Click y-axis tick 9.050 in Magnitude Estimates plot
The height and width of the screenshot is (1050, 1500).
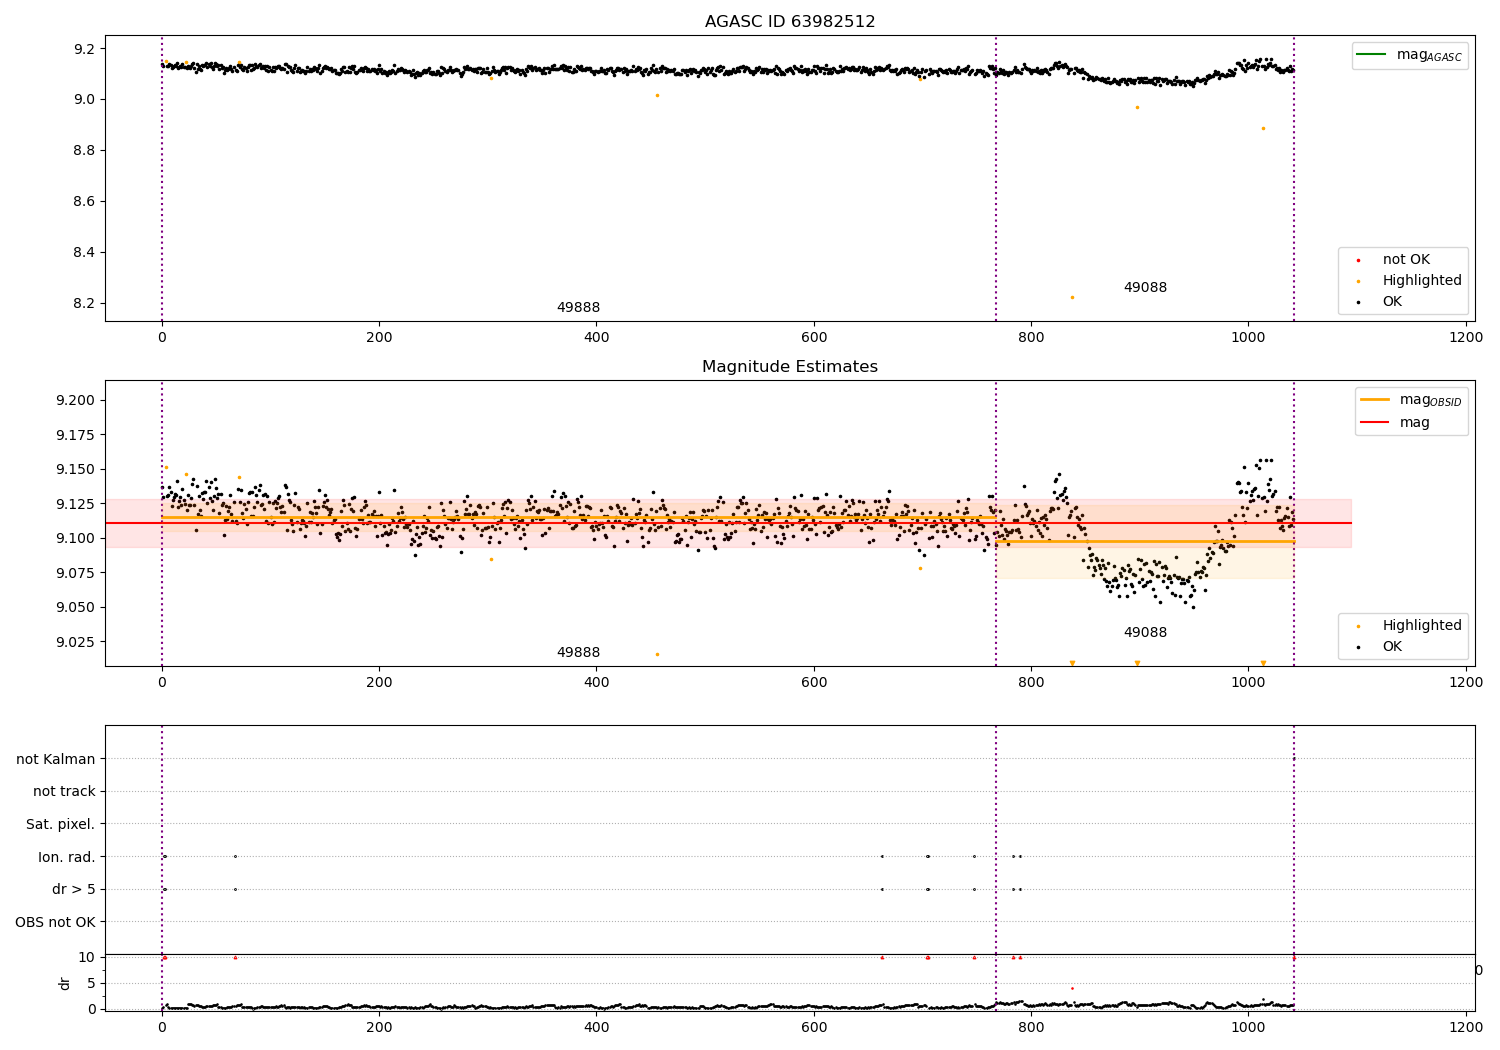tap(77, 607)
